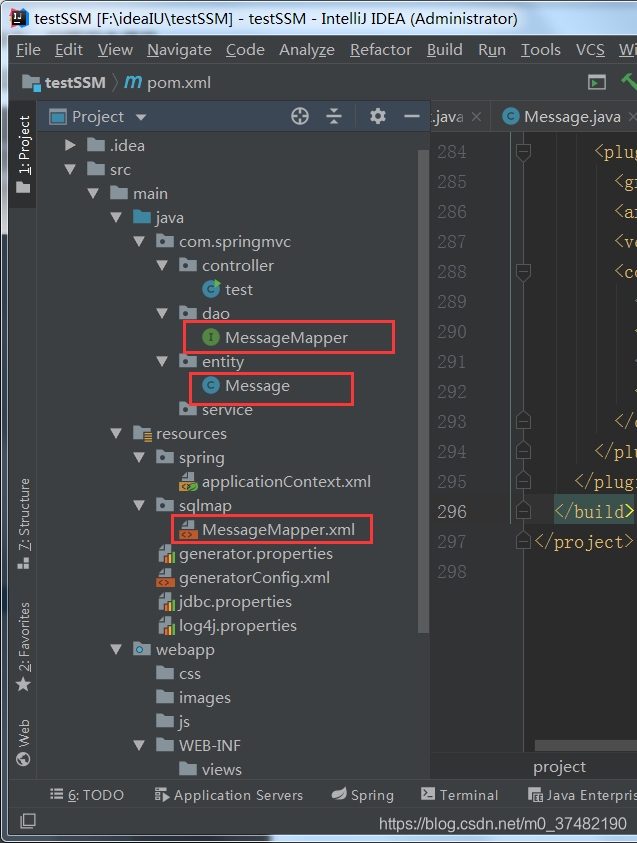Collapse the main folder
Viewport: 637px width, 843px height.
[93, 194]
